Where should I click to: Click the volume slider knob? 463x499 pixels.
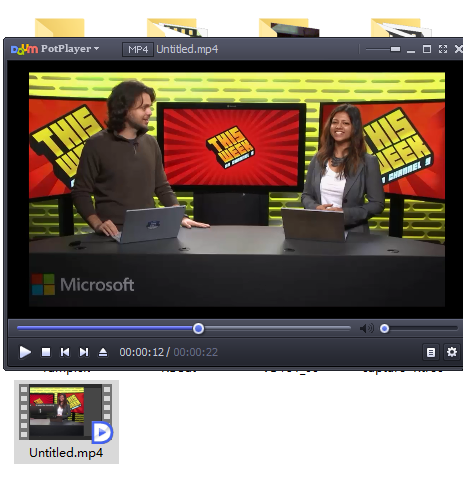[x=384, y=329]
